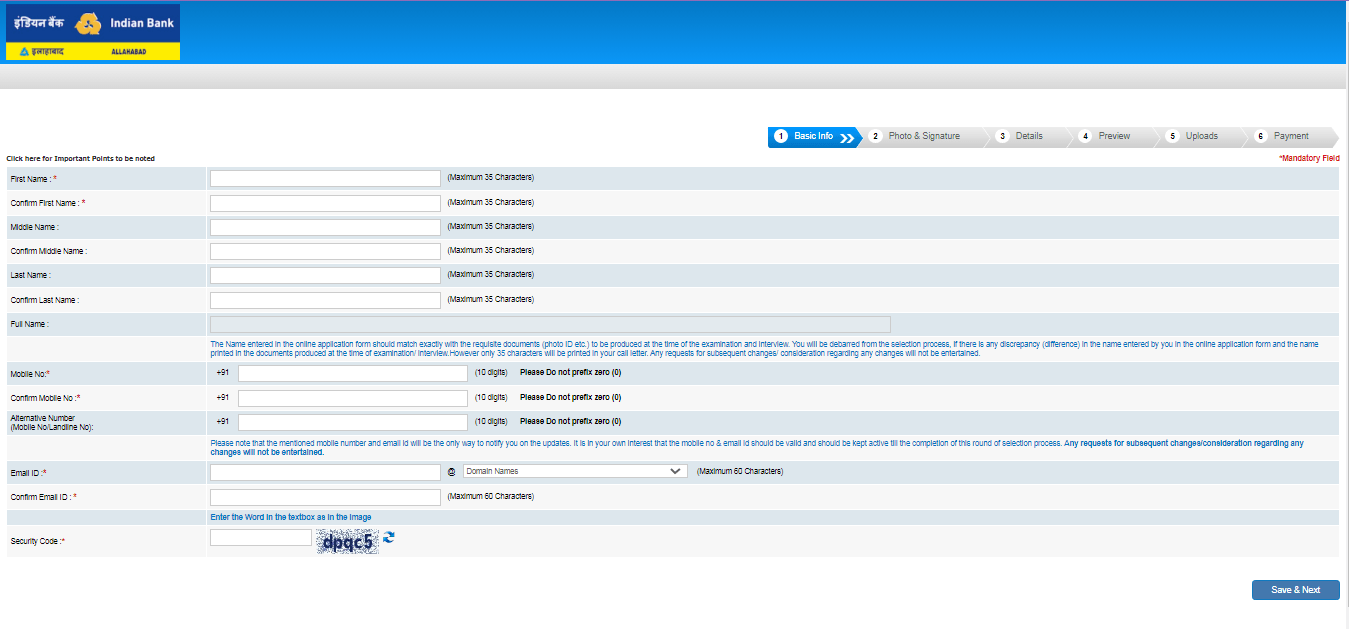1349x629 pixels.
Task: Click the Indian Bank logo
Action: 93,32
